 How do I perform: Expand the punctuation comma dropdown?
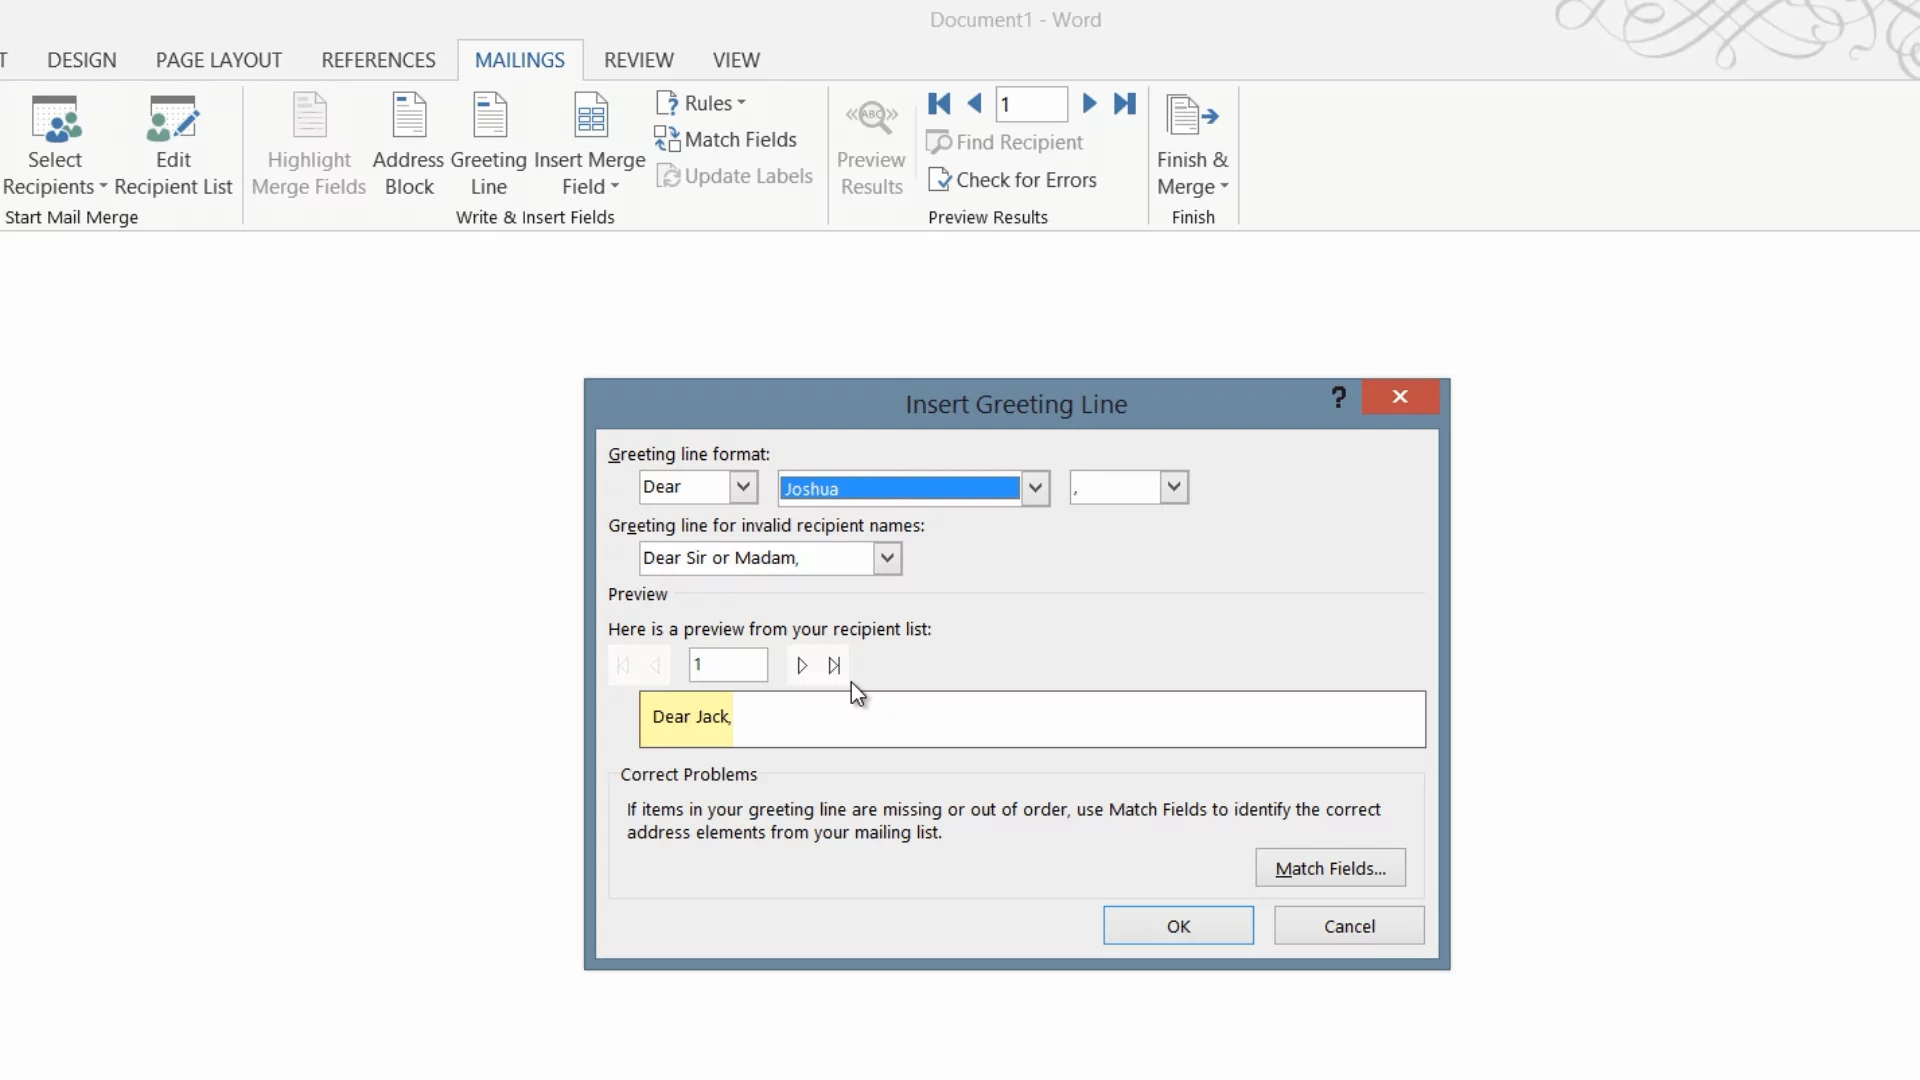click(x=1174, y=488)
